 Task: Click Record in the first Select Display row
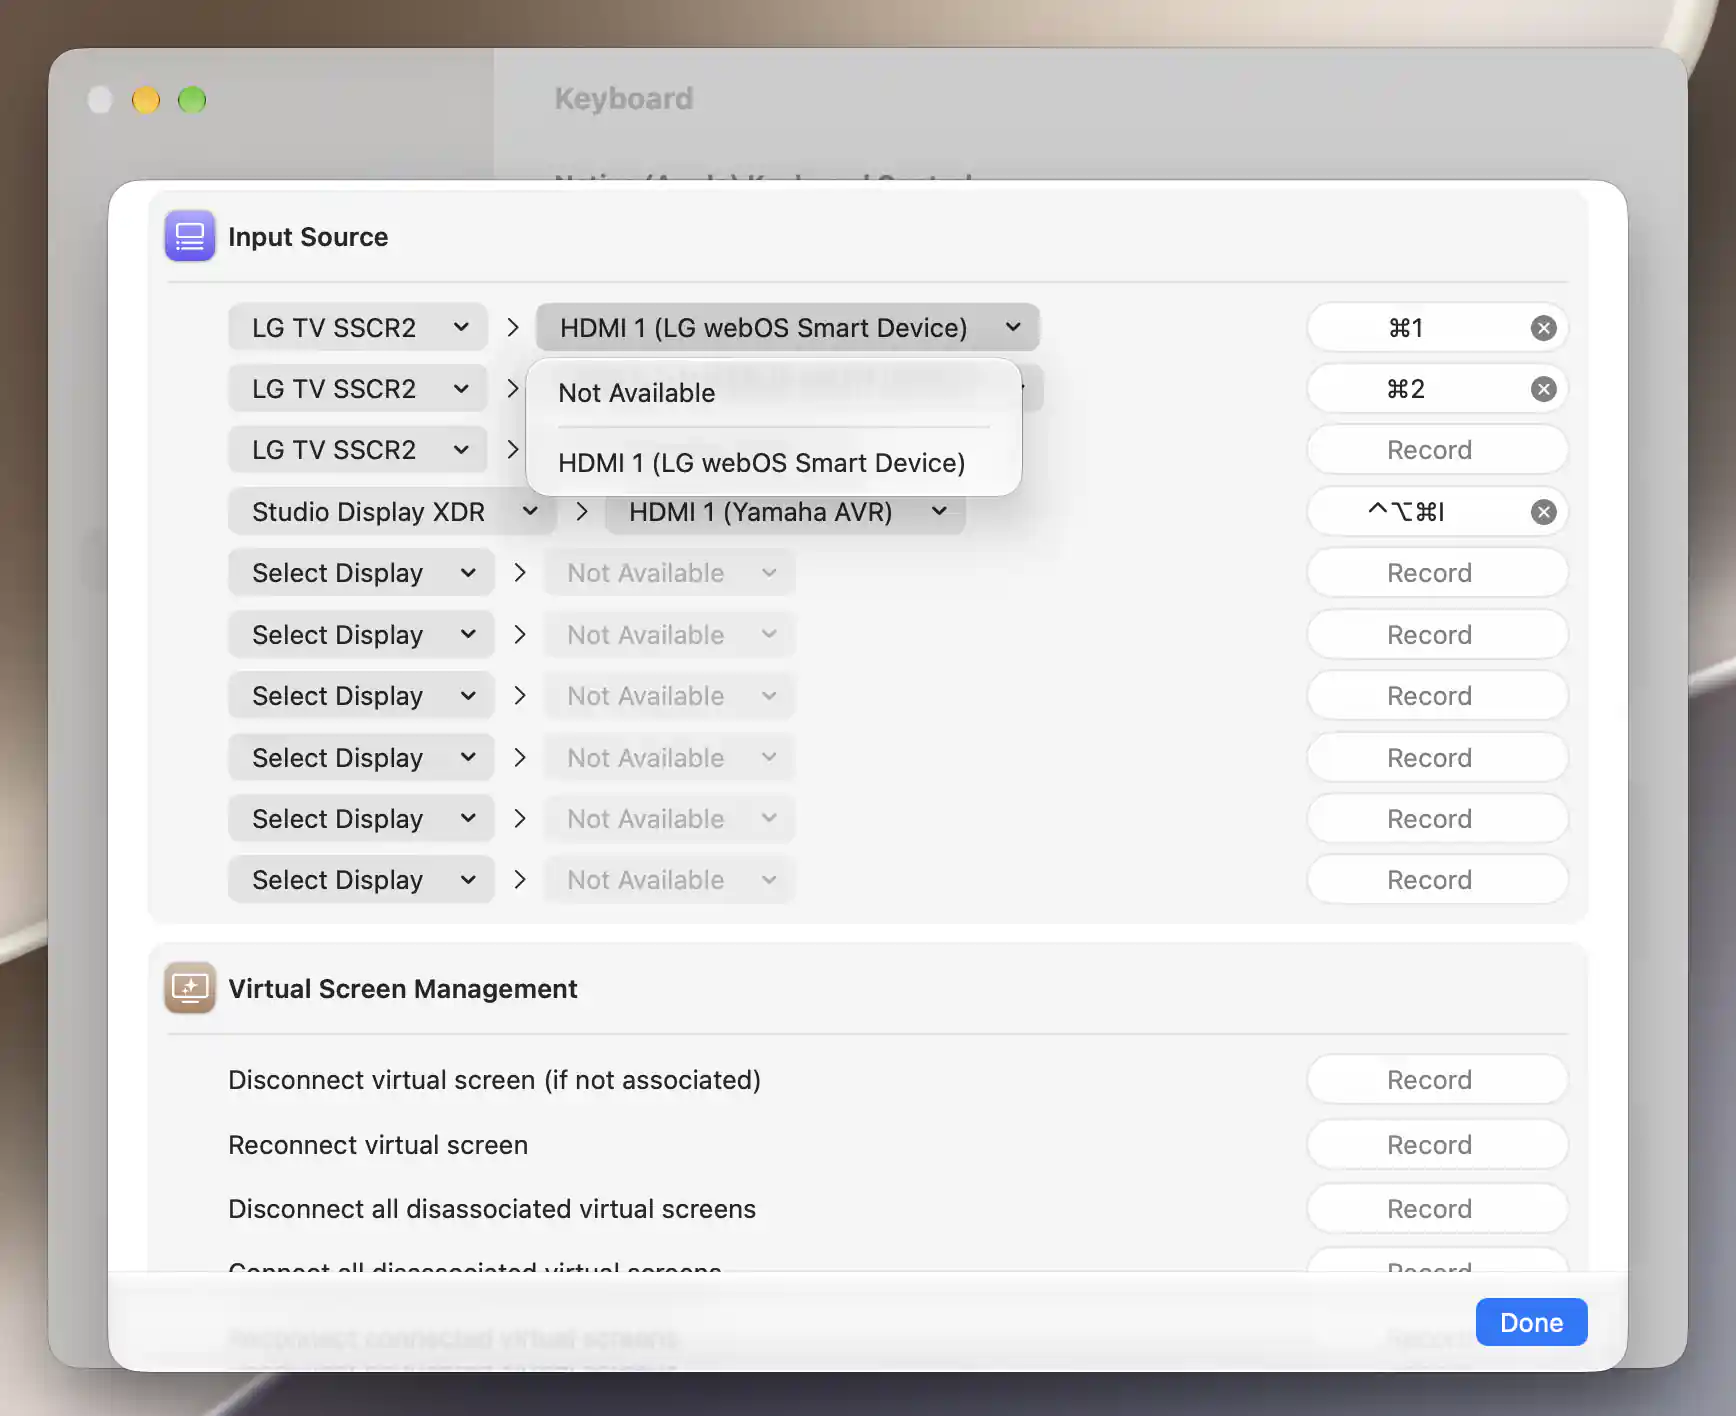tap(1437, 573)
